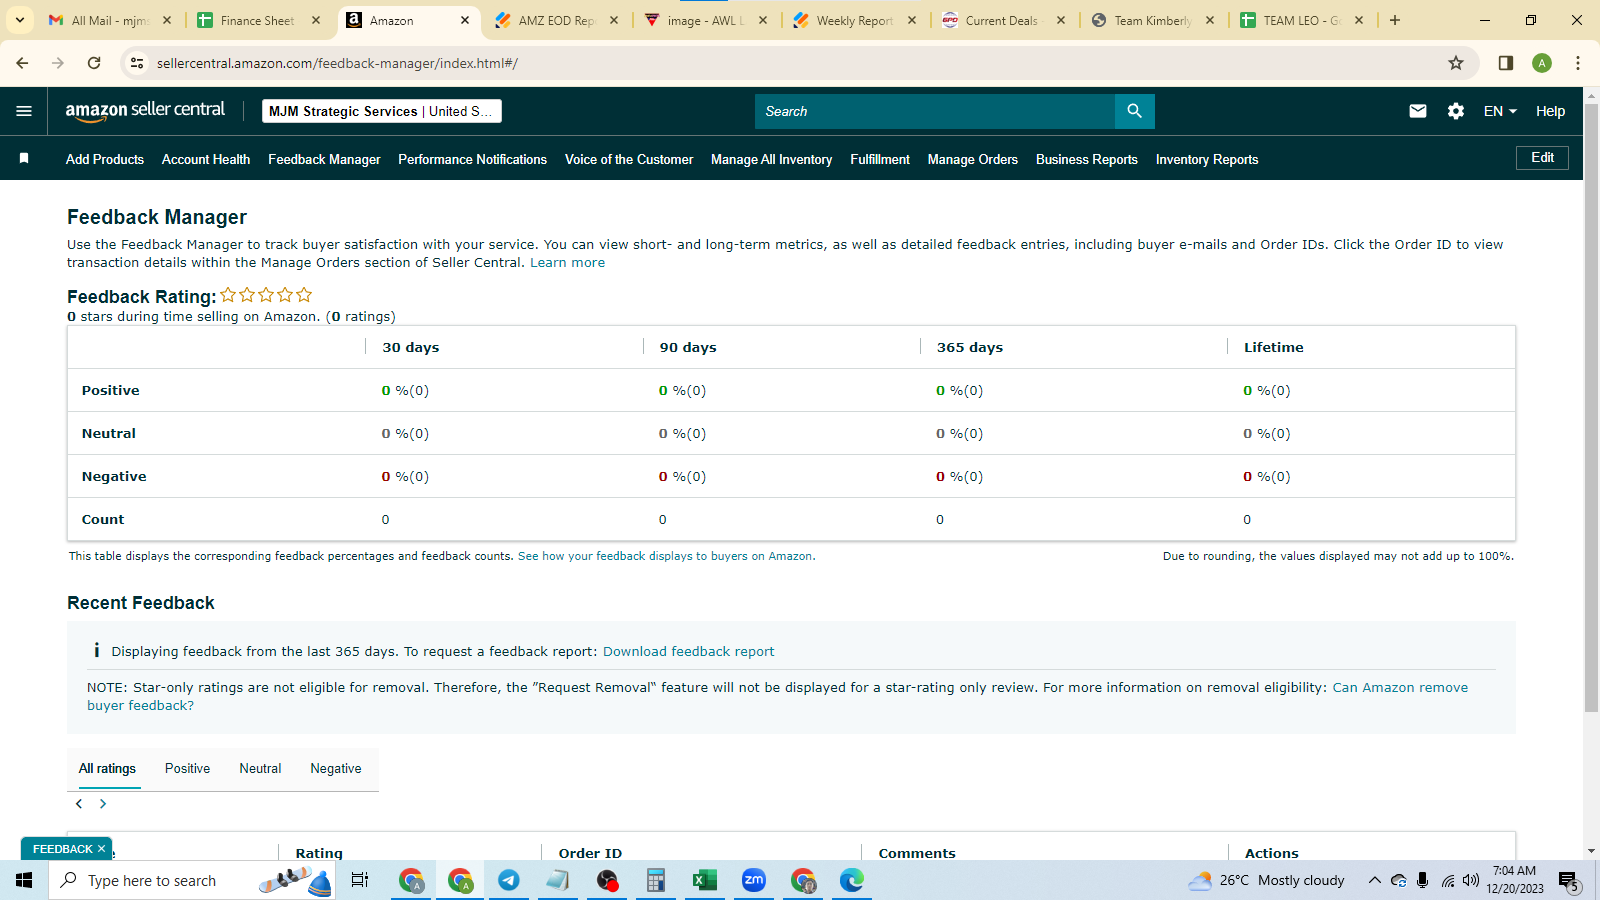1600x900 pixels.
Task: Show hidden system tray icons
Action: coord(1375,880)
